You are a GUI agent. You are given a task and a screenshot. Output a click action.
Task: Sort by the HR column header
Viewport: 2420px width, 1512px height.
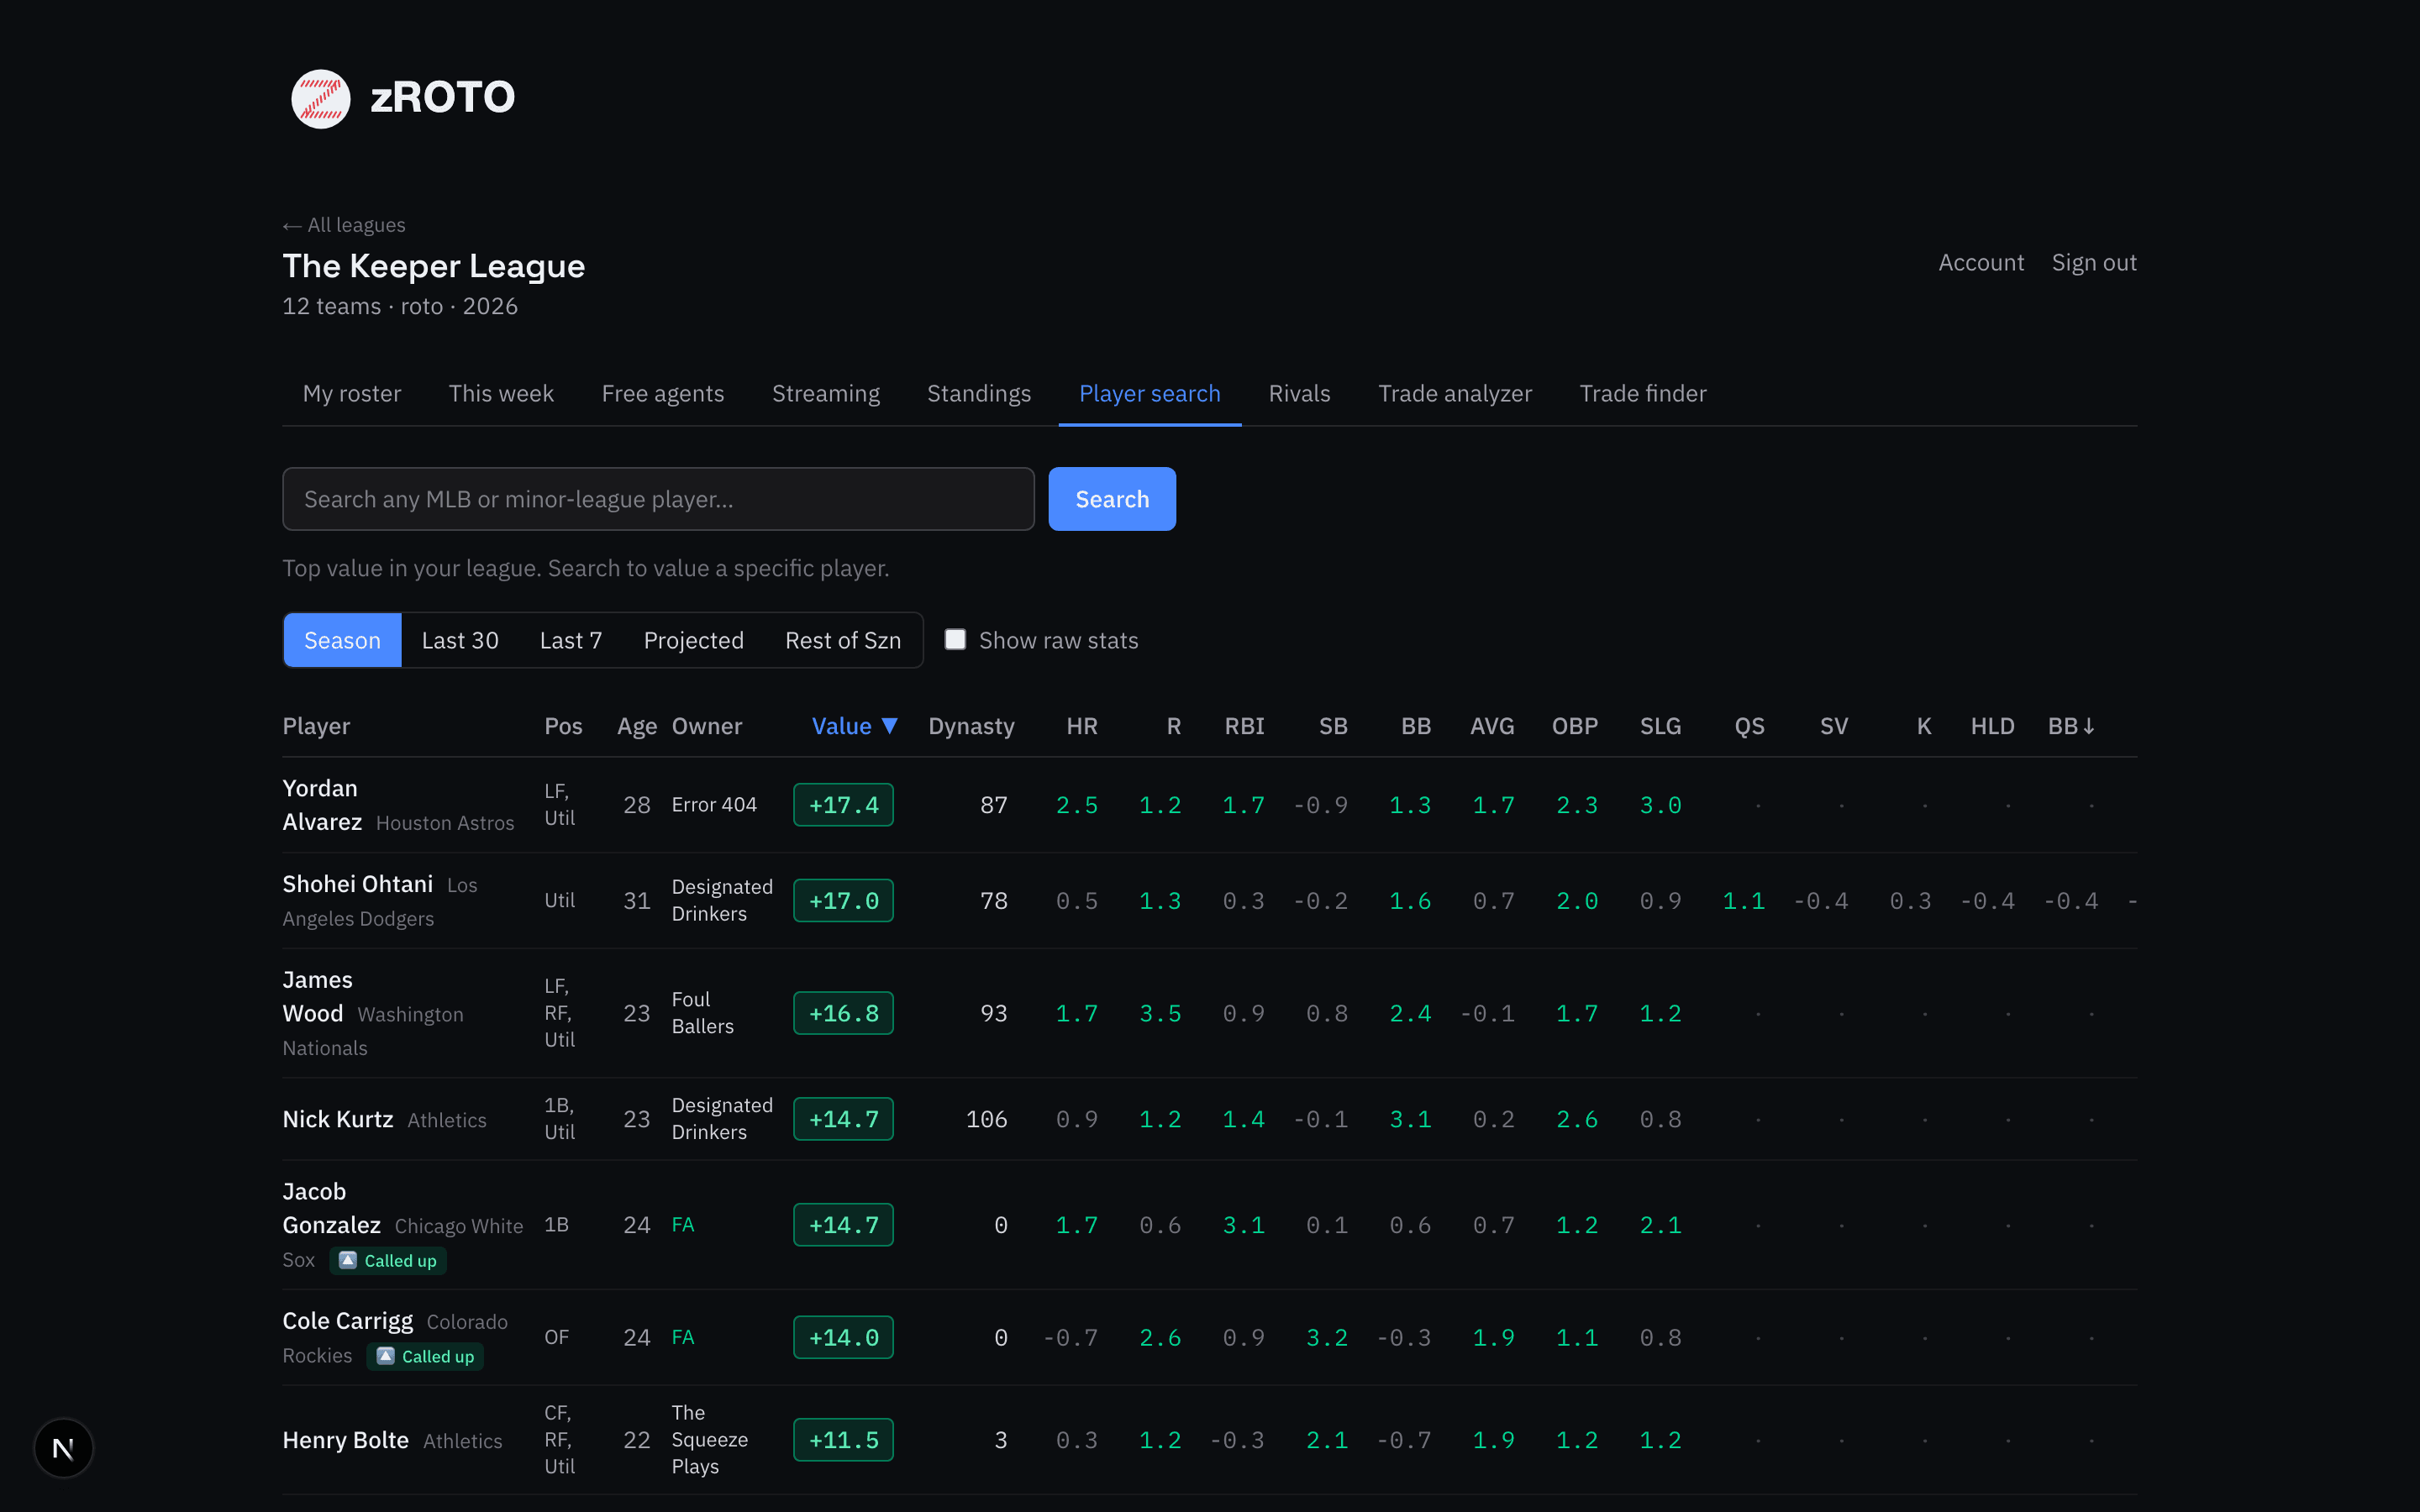click(x=1082, y=726)
